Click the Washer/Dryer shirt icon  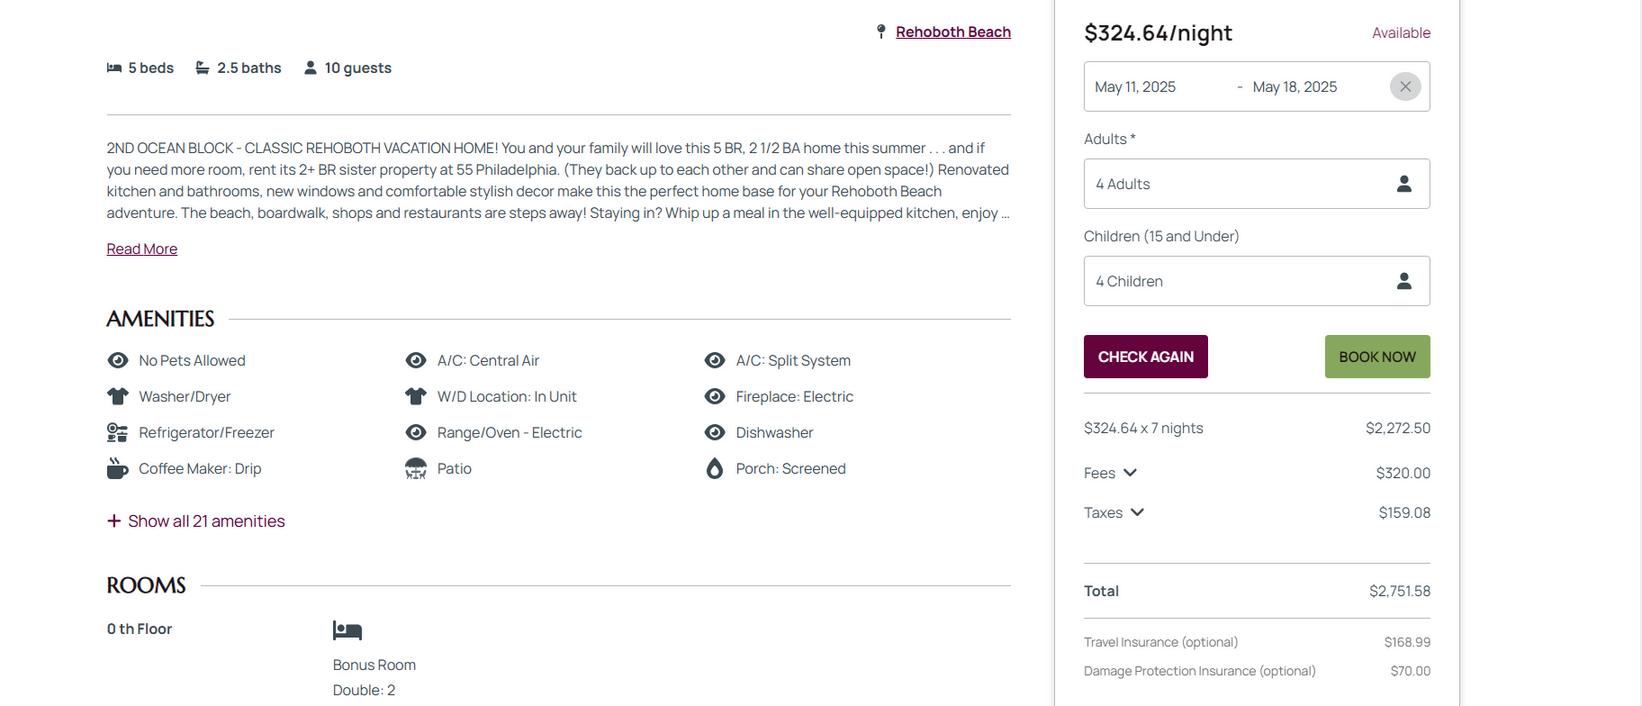(117, 396)
